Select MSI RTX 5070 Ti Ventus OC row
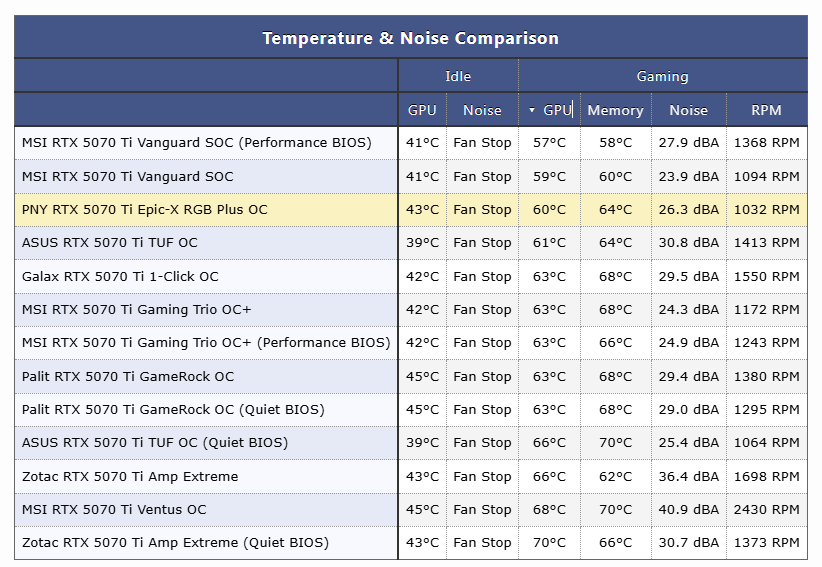822x567 pixels. 411,509
